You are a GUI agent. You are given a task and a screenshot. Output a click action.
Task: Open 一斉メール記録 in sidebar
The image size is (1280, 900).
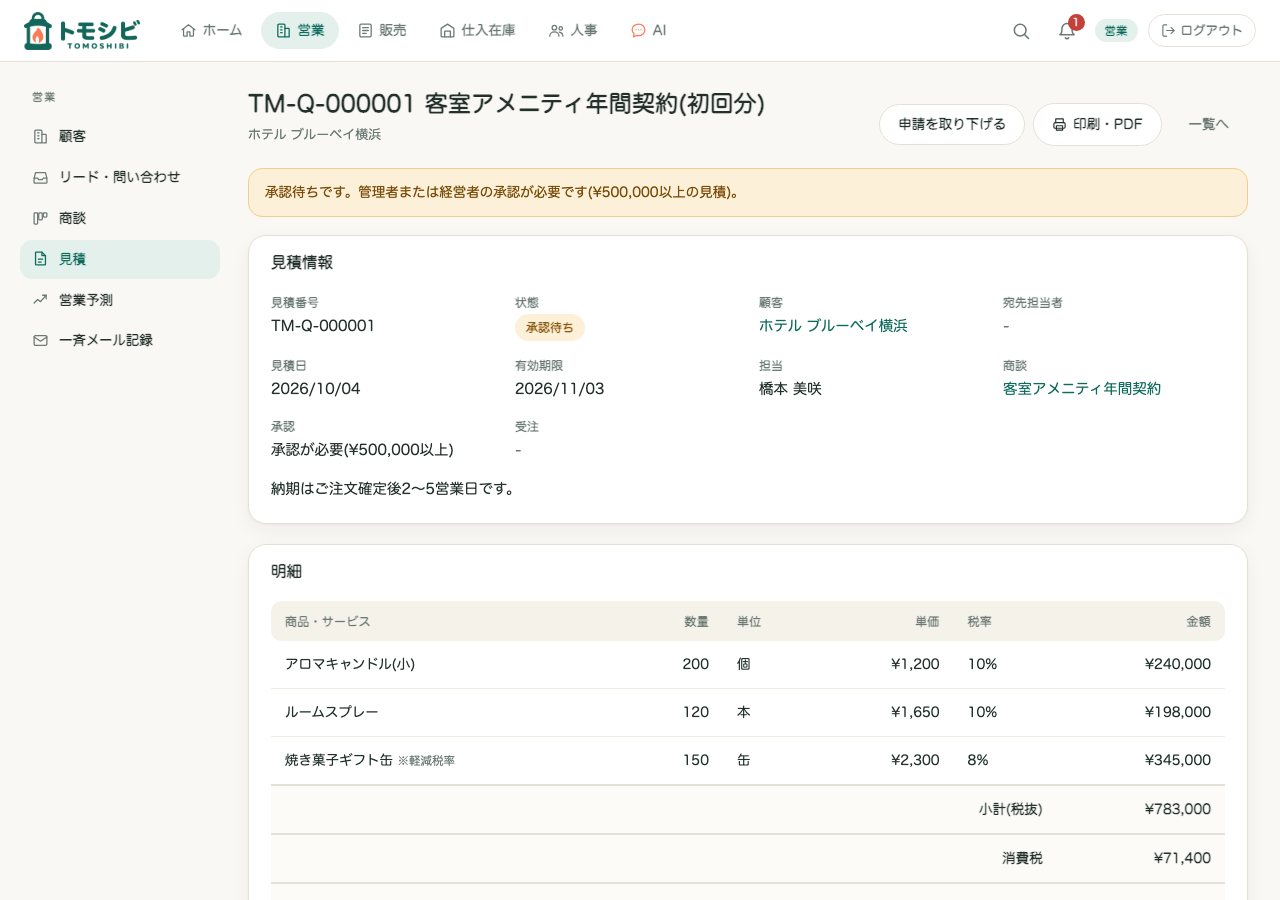(x=120, y=340)
